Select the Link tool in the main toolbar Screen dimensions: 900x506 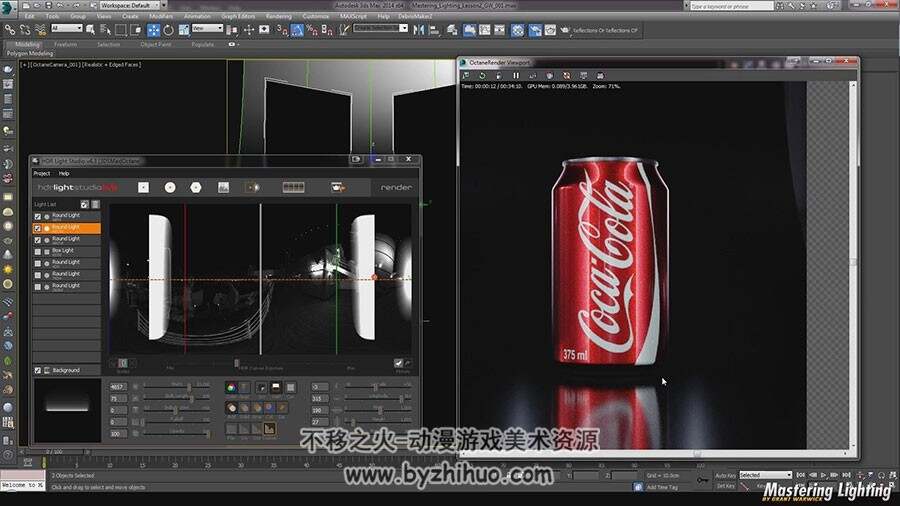(x=10, y=29)
